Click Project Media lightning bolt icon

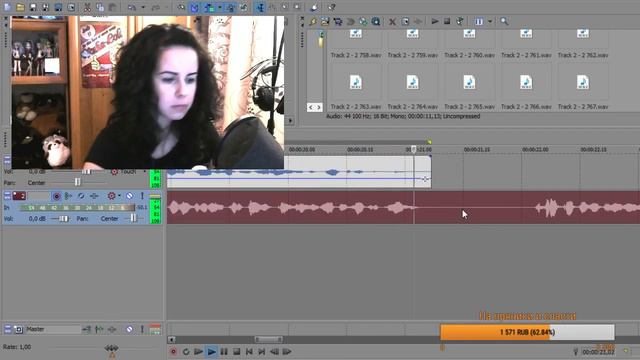(x=313, y=21)
